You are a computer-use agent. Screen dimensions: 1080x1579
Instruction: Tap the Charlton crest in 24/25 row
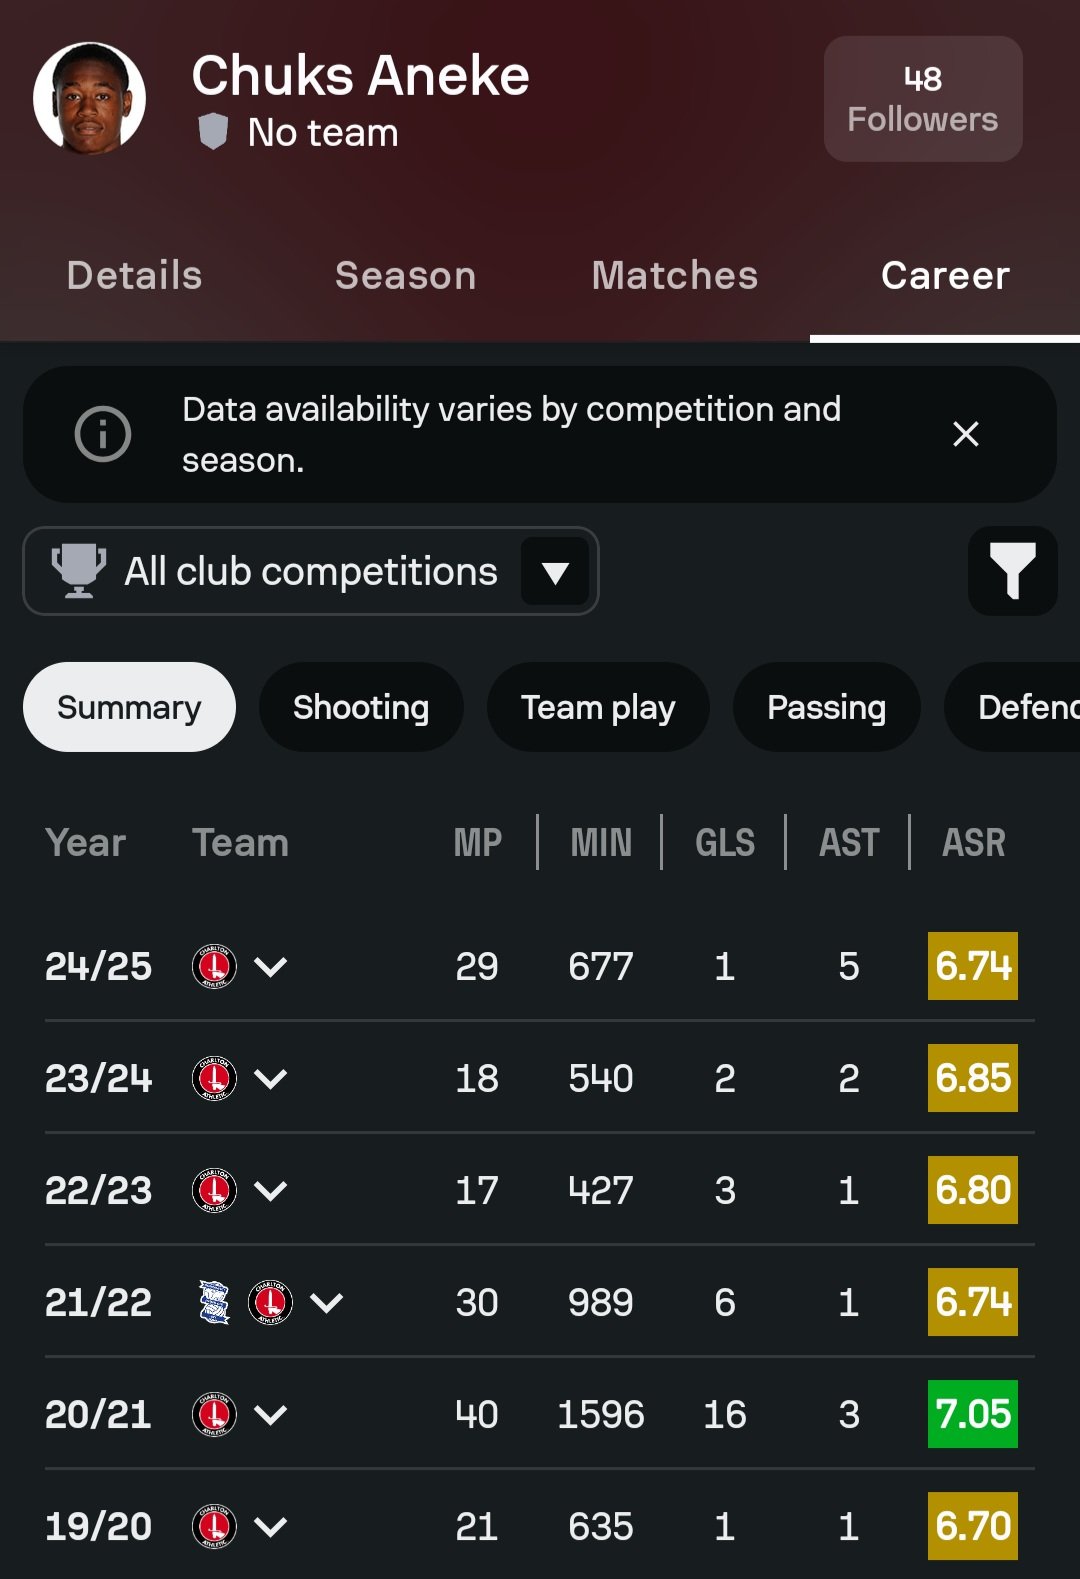[214, 966]
